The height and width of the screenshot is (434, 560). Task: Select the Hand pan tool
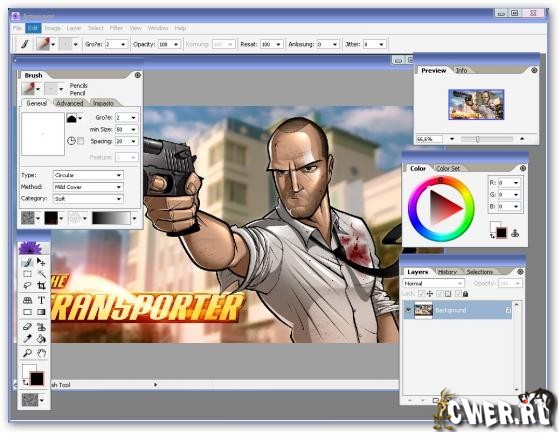[41, 353]
